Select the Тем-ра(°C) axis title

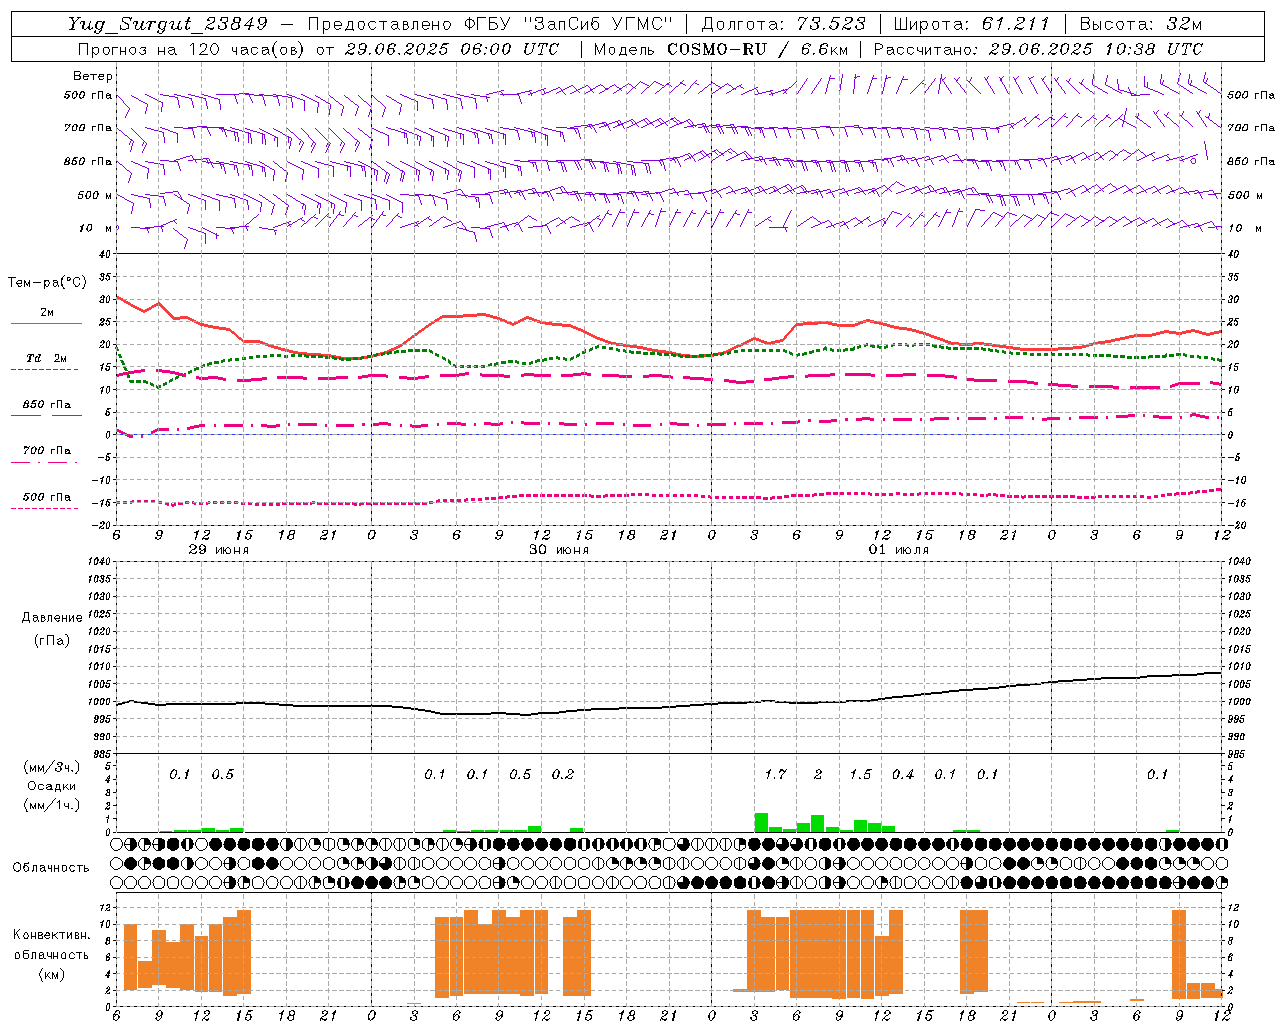click(x=47, y=283)
